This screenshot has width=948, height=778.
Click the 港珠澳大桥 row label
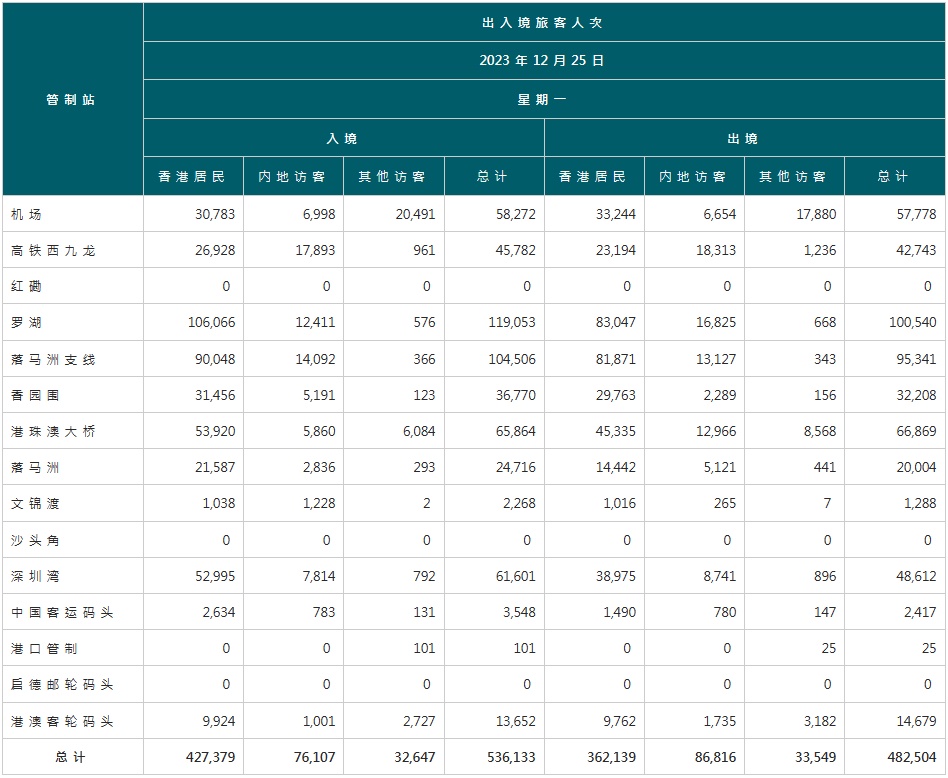click(54, 432)
